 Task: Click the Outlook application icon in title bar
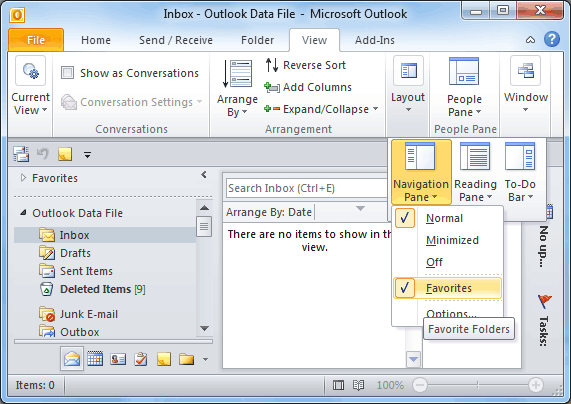[x=17, y=15]
